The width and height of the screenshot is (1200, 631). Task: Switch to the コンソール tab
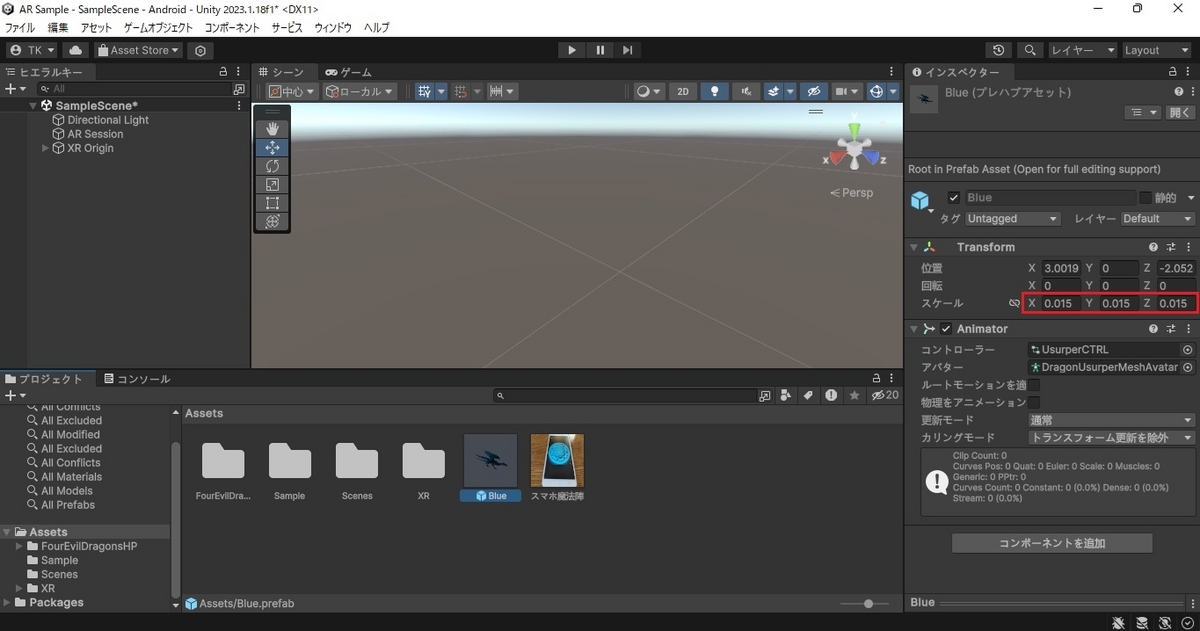137,379
